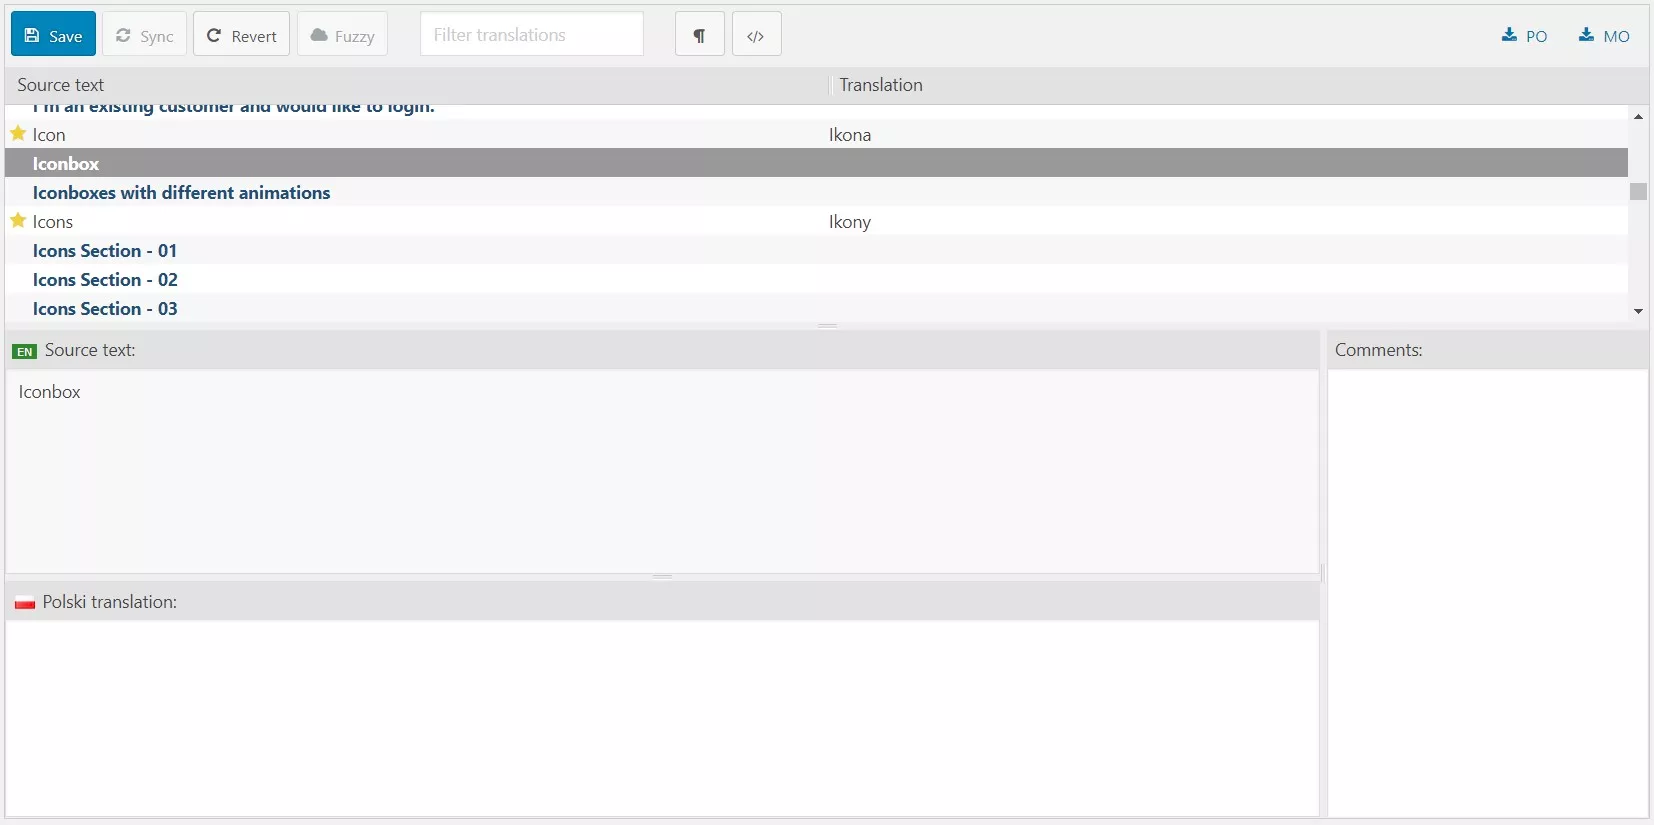Select 'Icons Section - 02' row
The width and height of the screenshot is (1654, 825).
click(816, 279)
